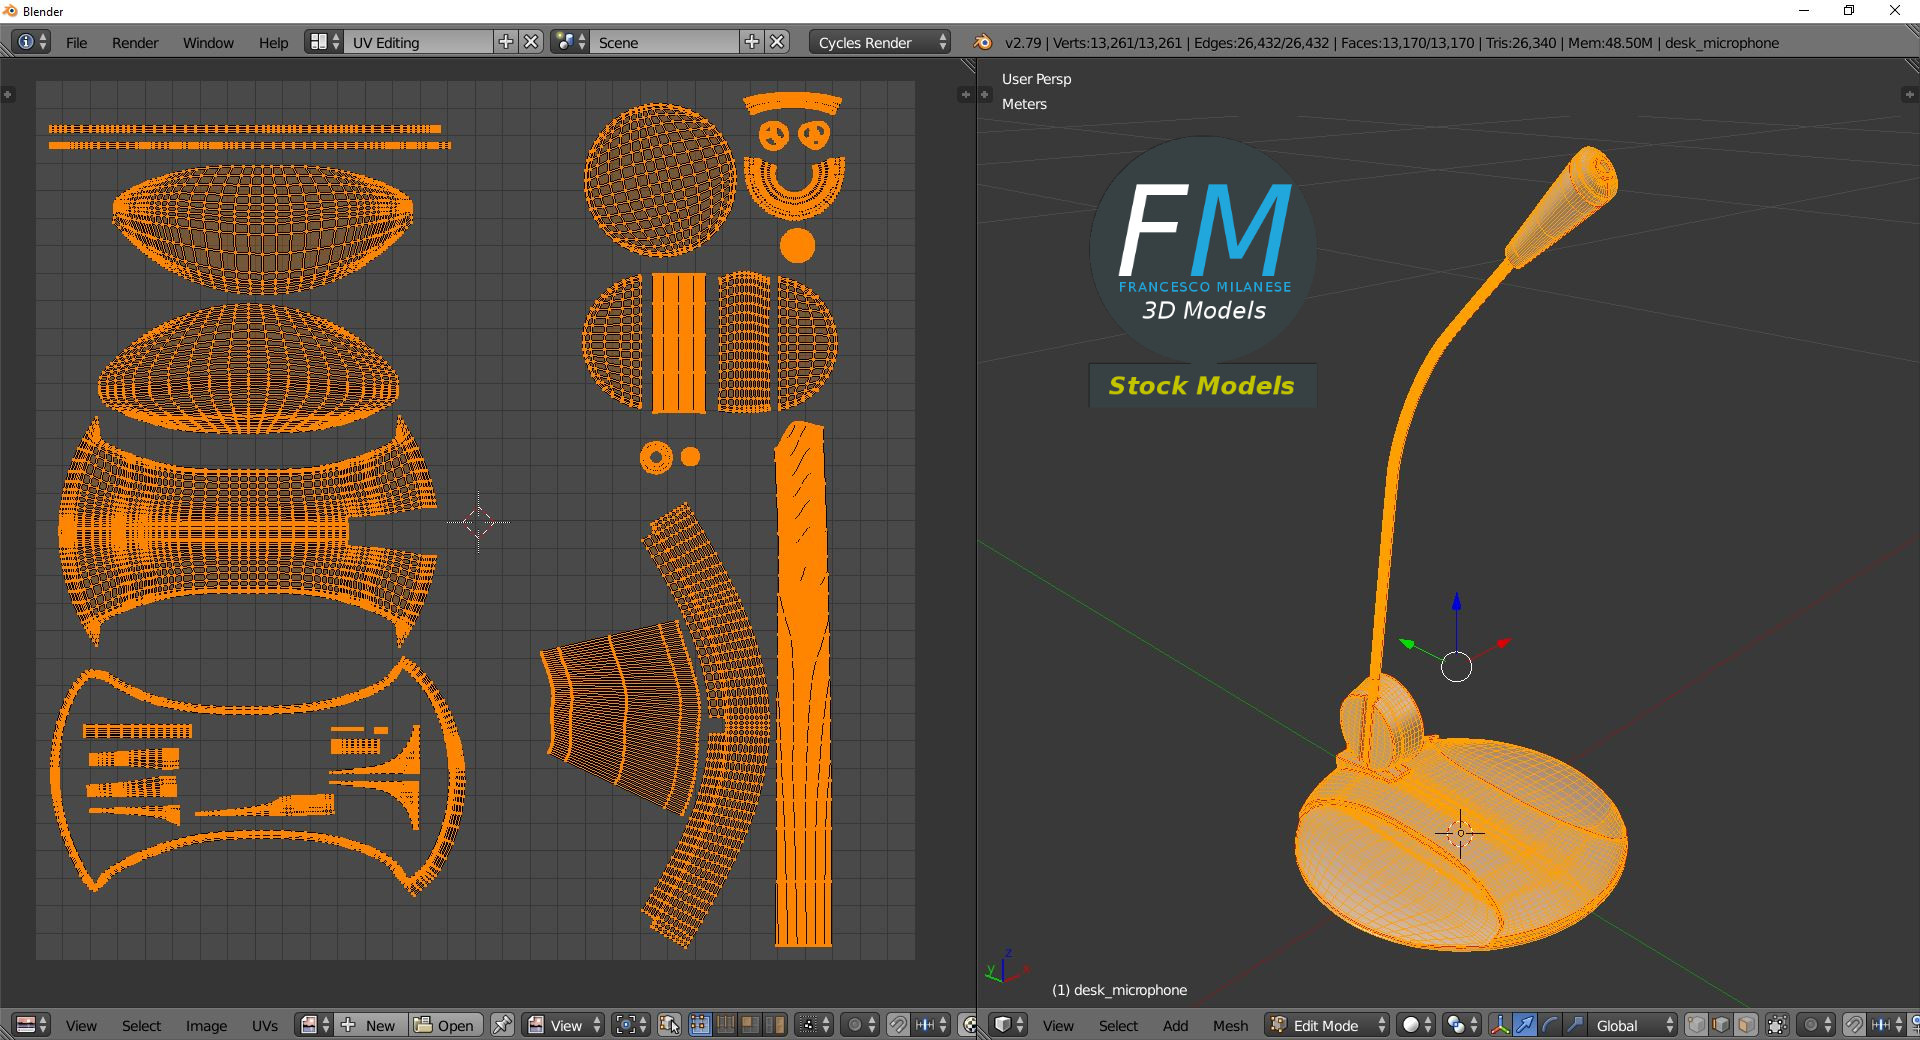Switch to face select mode in 3D viewport
This screenshot has width=1920, height=1040.
point(1746,1025)
